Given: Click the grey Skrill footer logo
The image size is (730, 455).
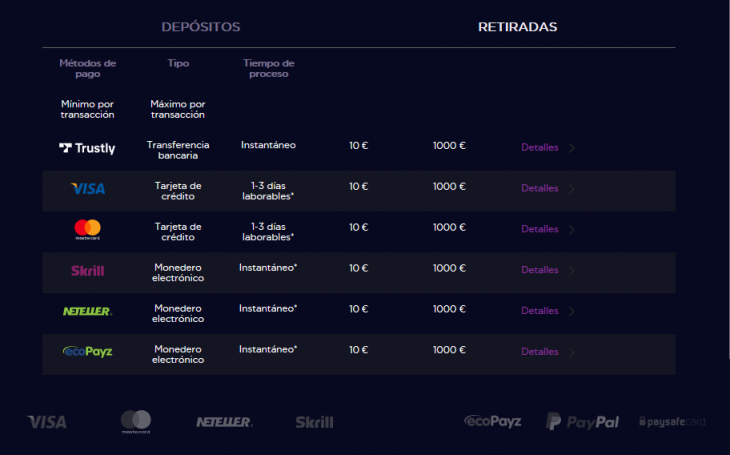Looking at the screenshot, I should 314,422.
